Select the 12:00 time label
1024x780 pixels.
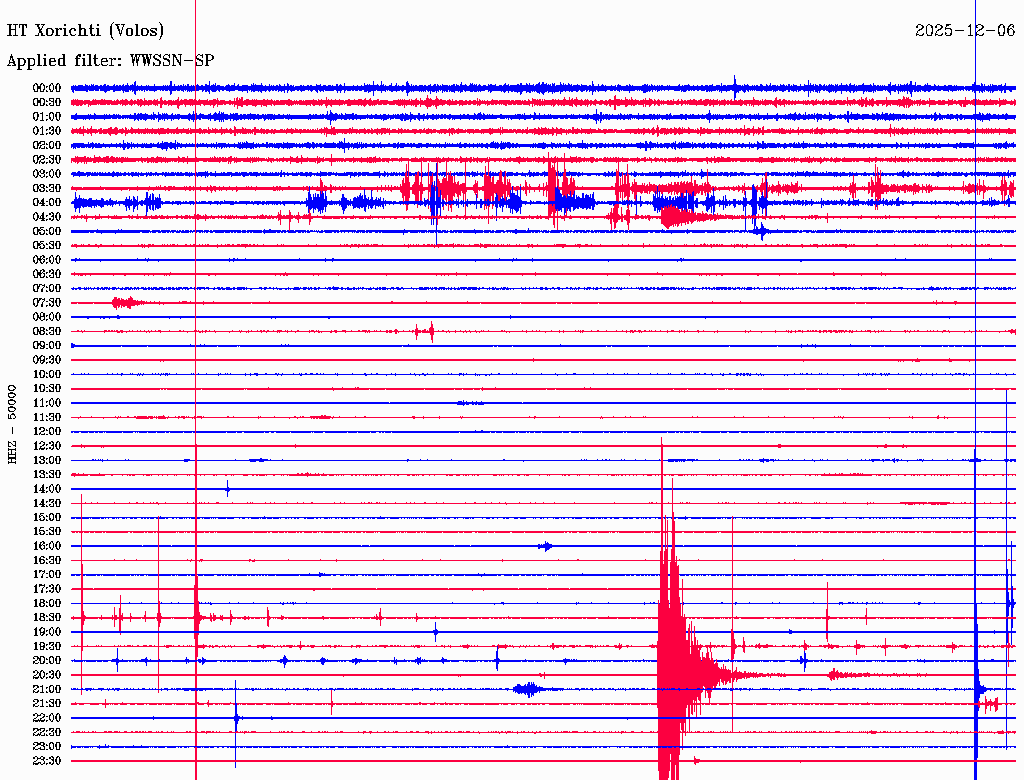tap(47, 432)
